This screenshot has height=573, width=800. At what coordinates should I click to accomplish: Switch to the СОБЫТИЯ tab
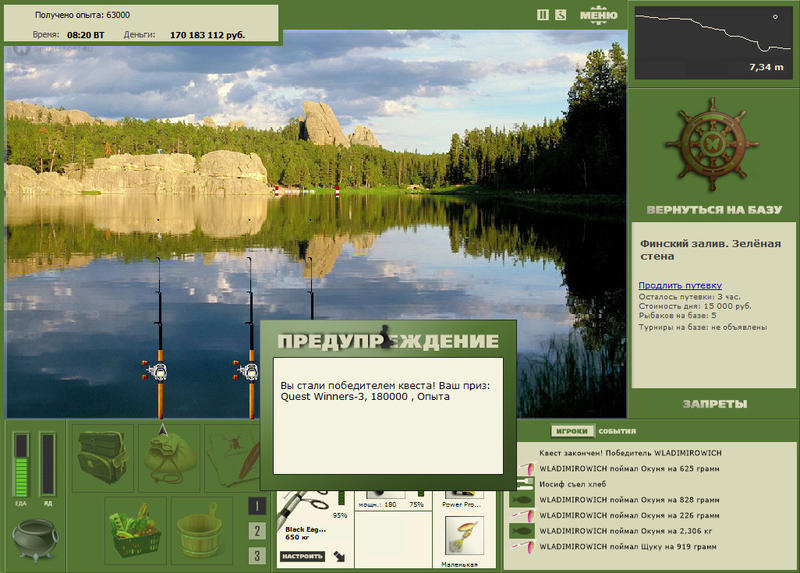pos(617,431)
